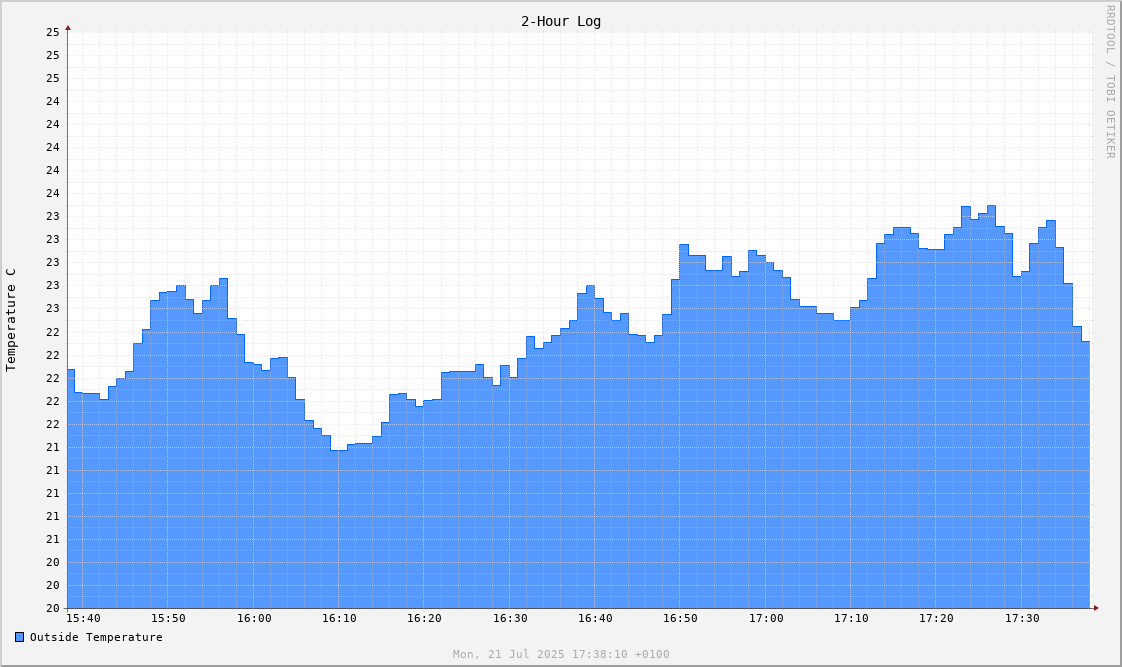
Task: Click the 15:40 time axis label
Action: (83, 618)
